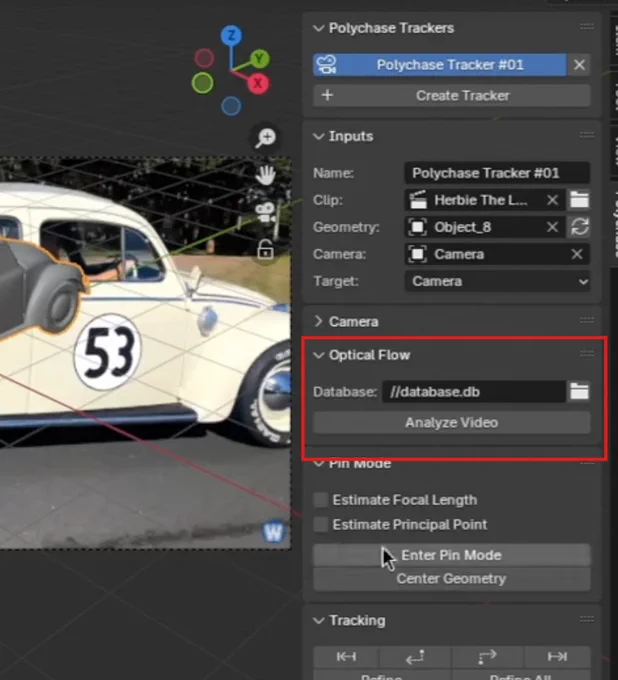Open file browser next to Clip field
This screenshot has height=680, width=618.
[579, 200]
